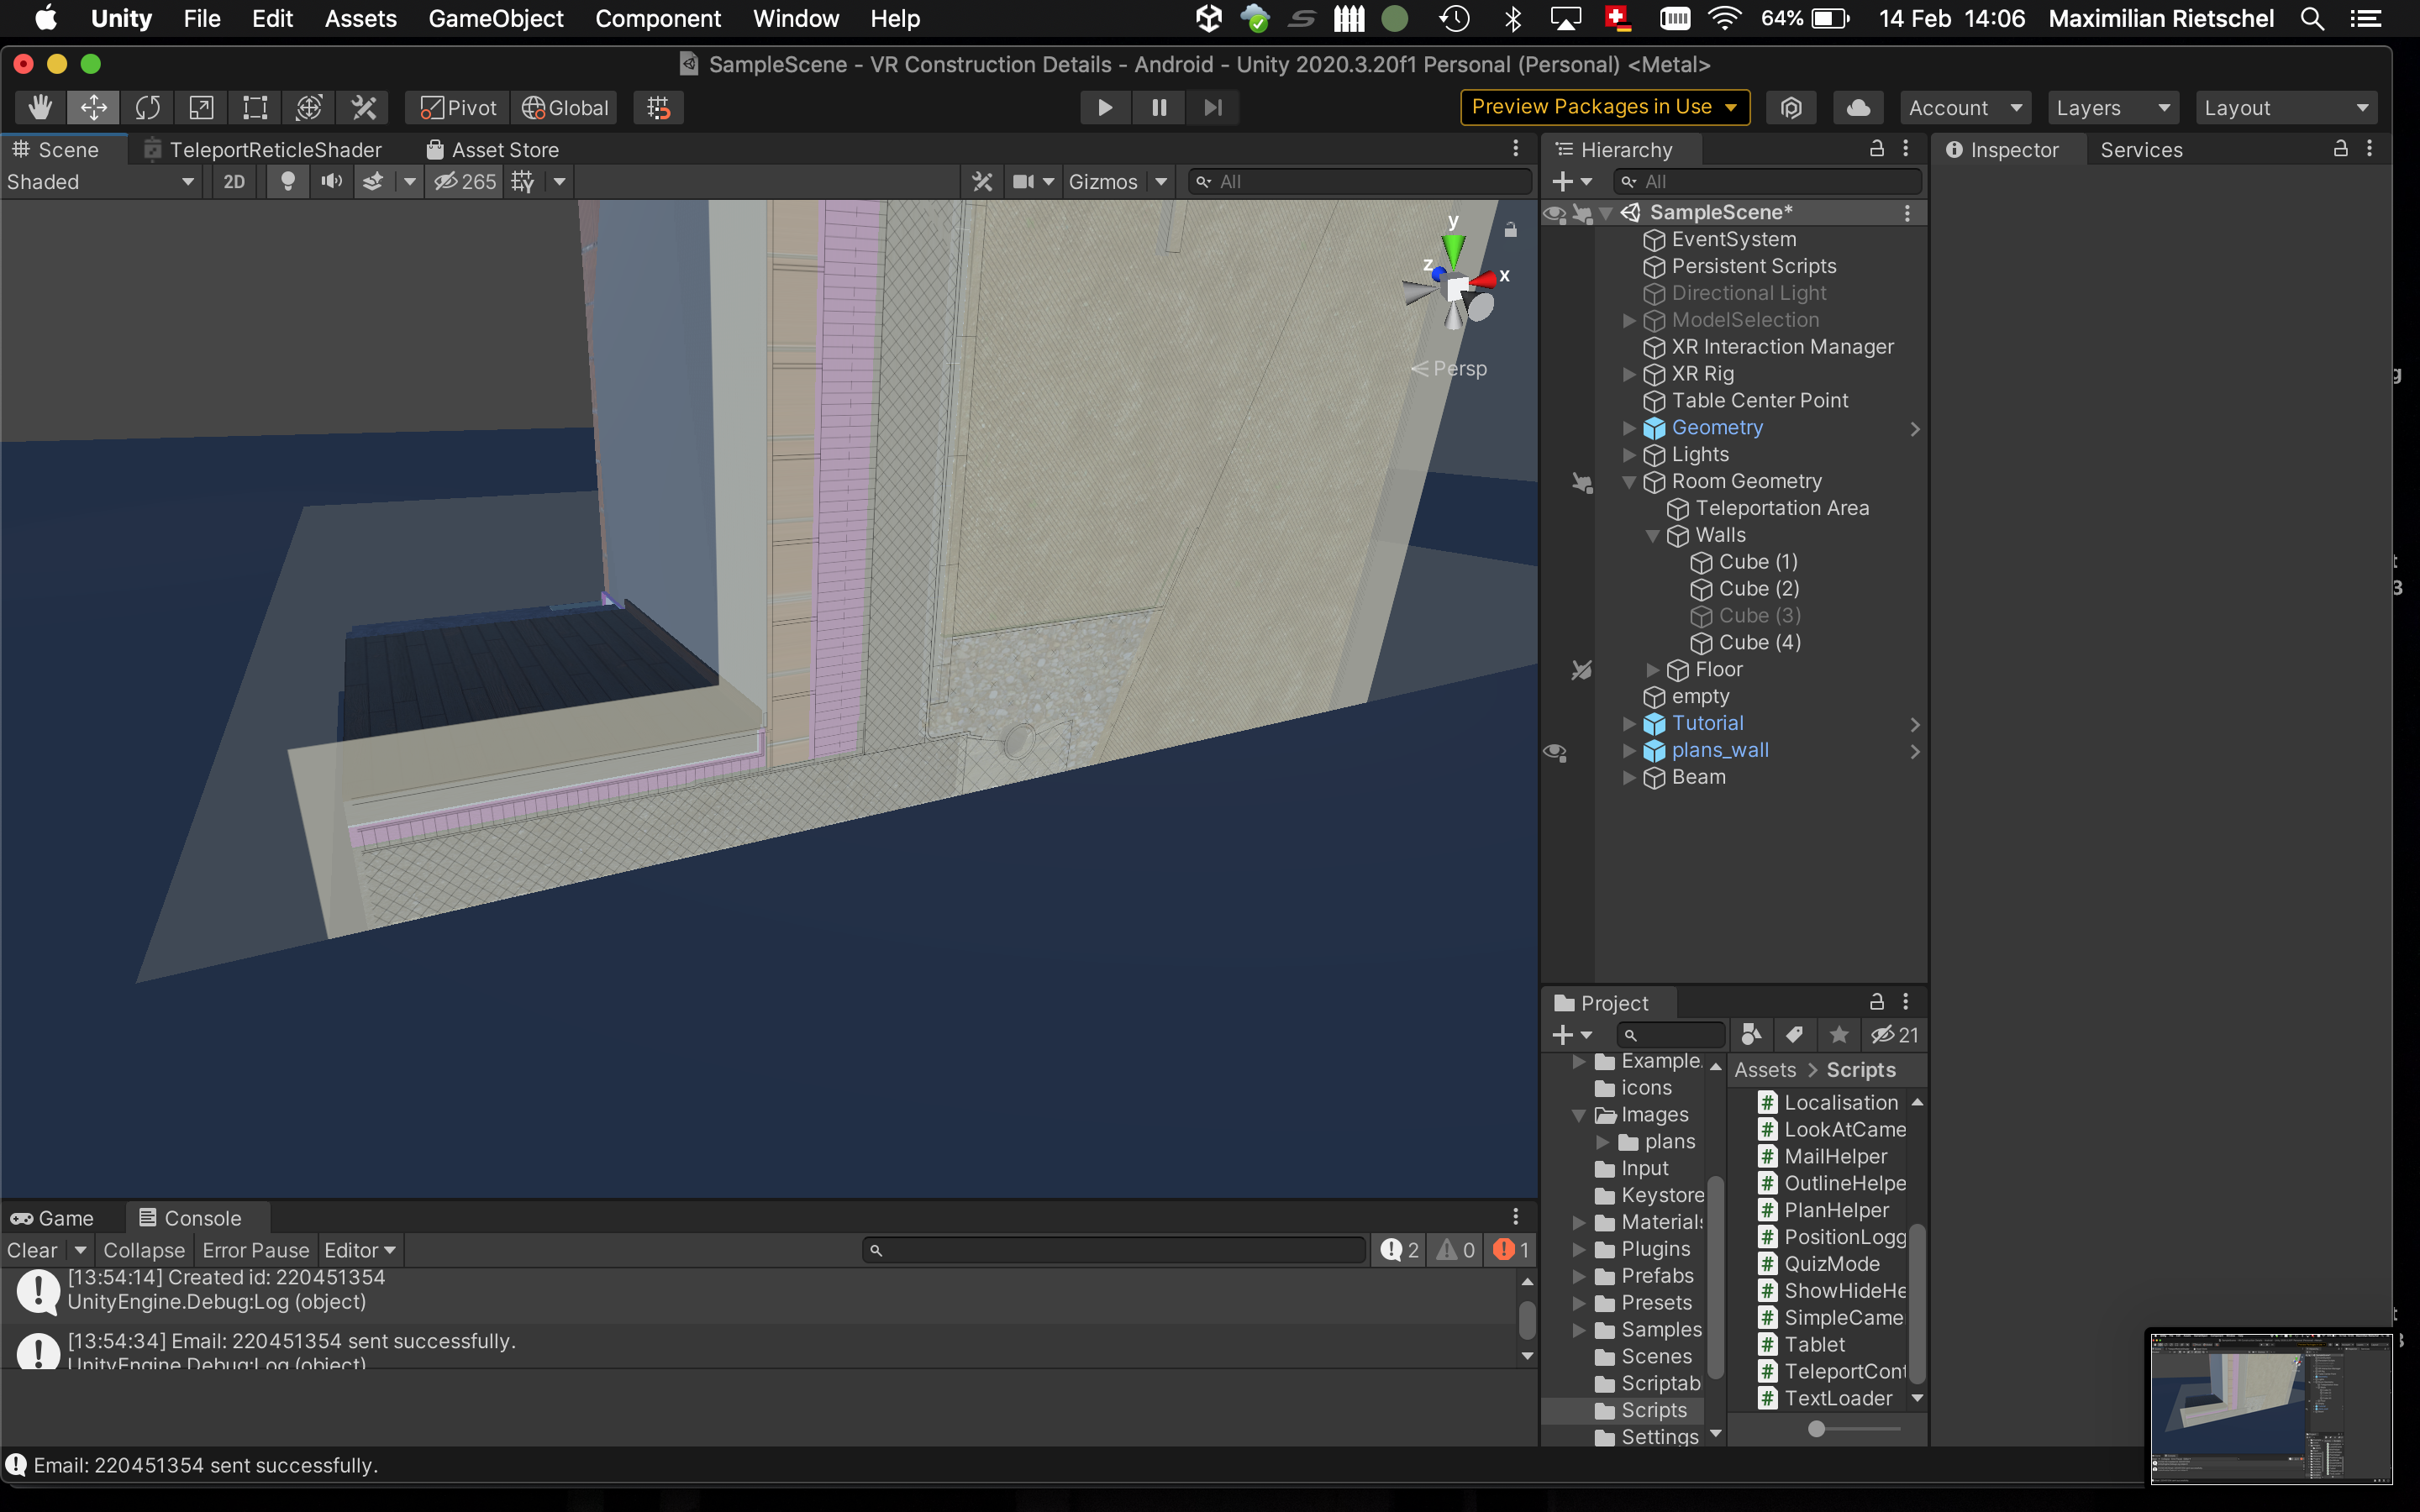2420x1512 pixels.
Task: Click the Clear console button
Action: tap(32, 1250)
